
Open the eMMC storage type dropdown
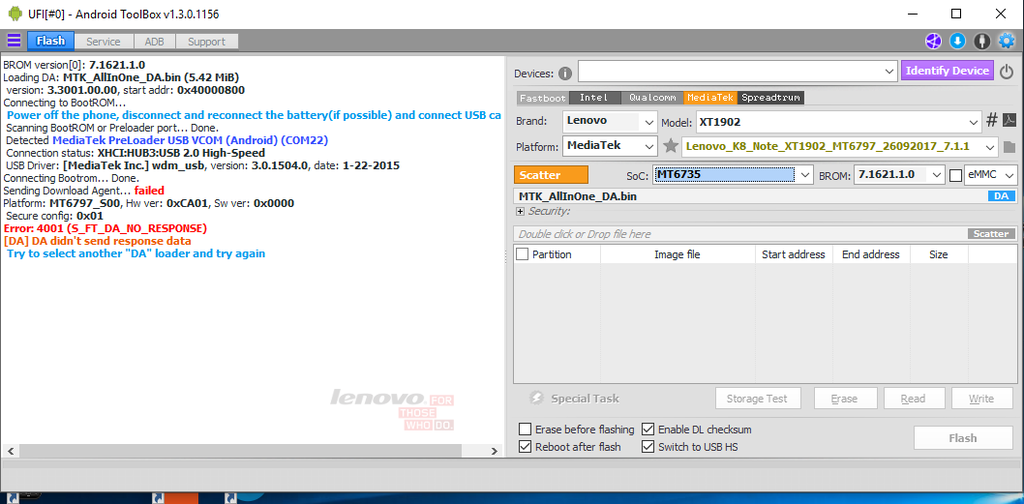(1010, 175)
